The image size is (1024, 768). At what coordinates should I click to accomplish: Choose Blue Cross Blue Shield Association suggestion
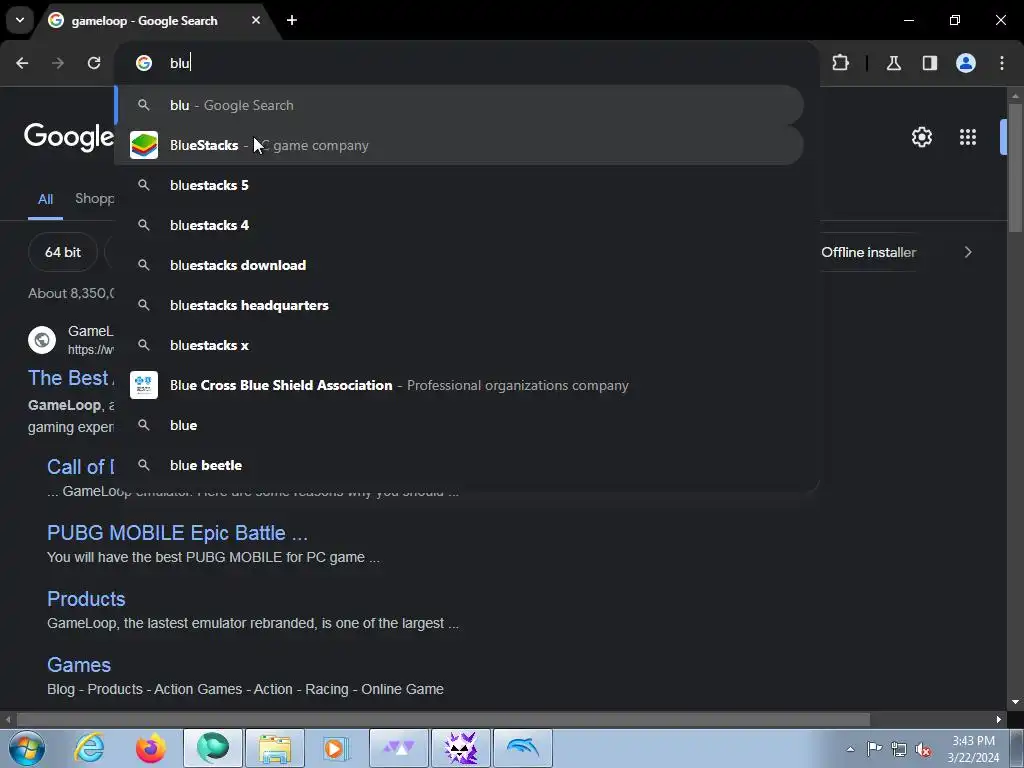[x=459, y=385]
